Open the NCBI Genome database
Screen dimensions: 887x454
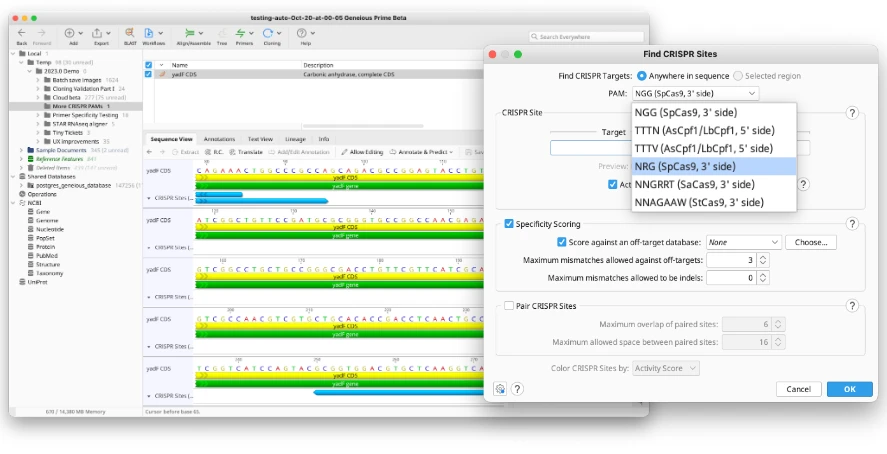click(47, 220)
